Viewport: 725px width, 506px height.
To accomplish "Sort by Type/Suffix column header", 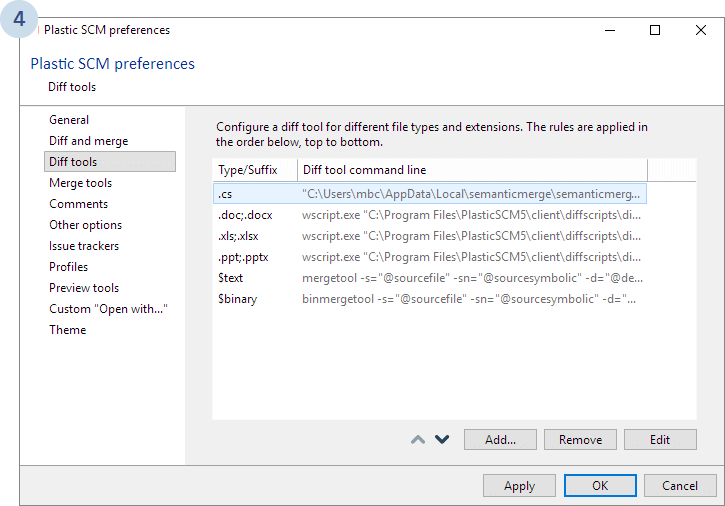I will pyautogui.click(x=255, y=170).
